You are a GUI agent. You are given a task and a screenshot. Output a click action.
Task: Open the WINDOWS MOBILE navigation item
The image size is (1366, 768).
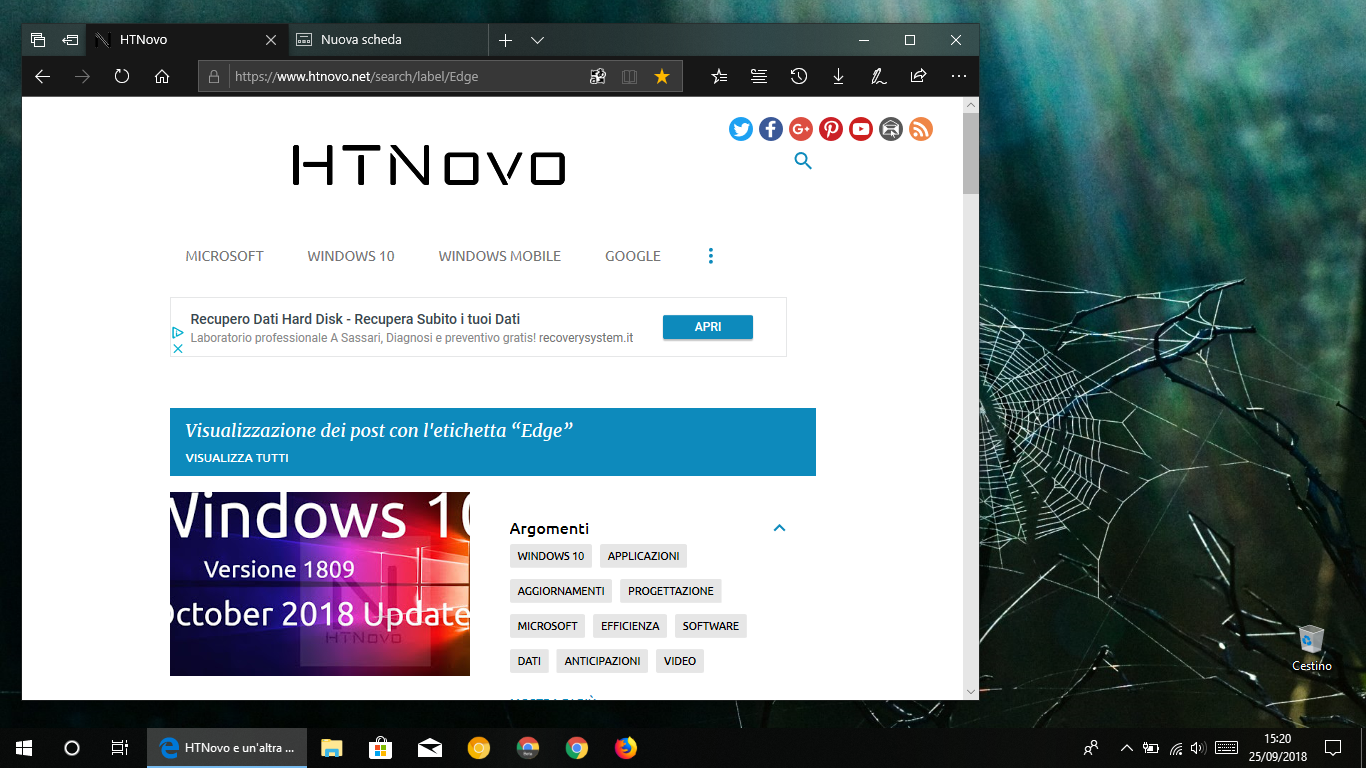tap(500, 256)
